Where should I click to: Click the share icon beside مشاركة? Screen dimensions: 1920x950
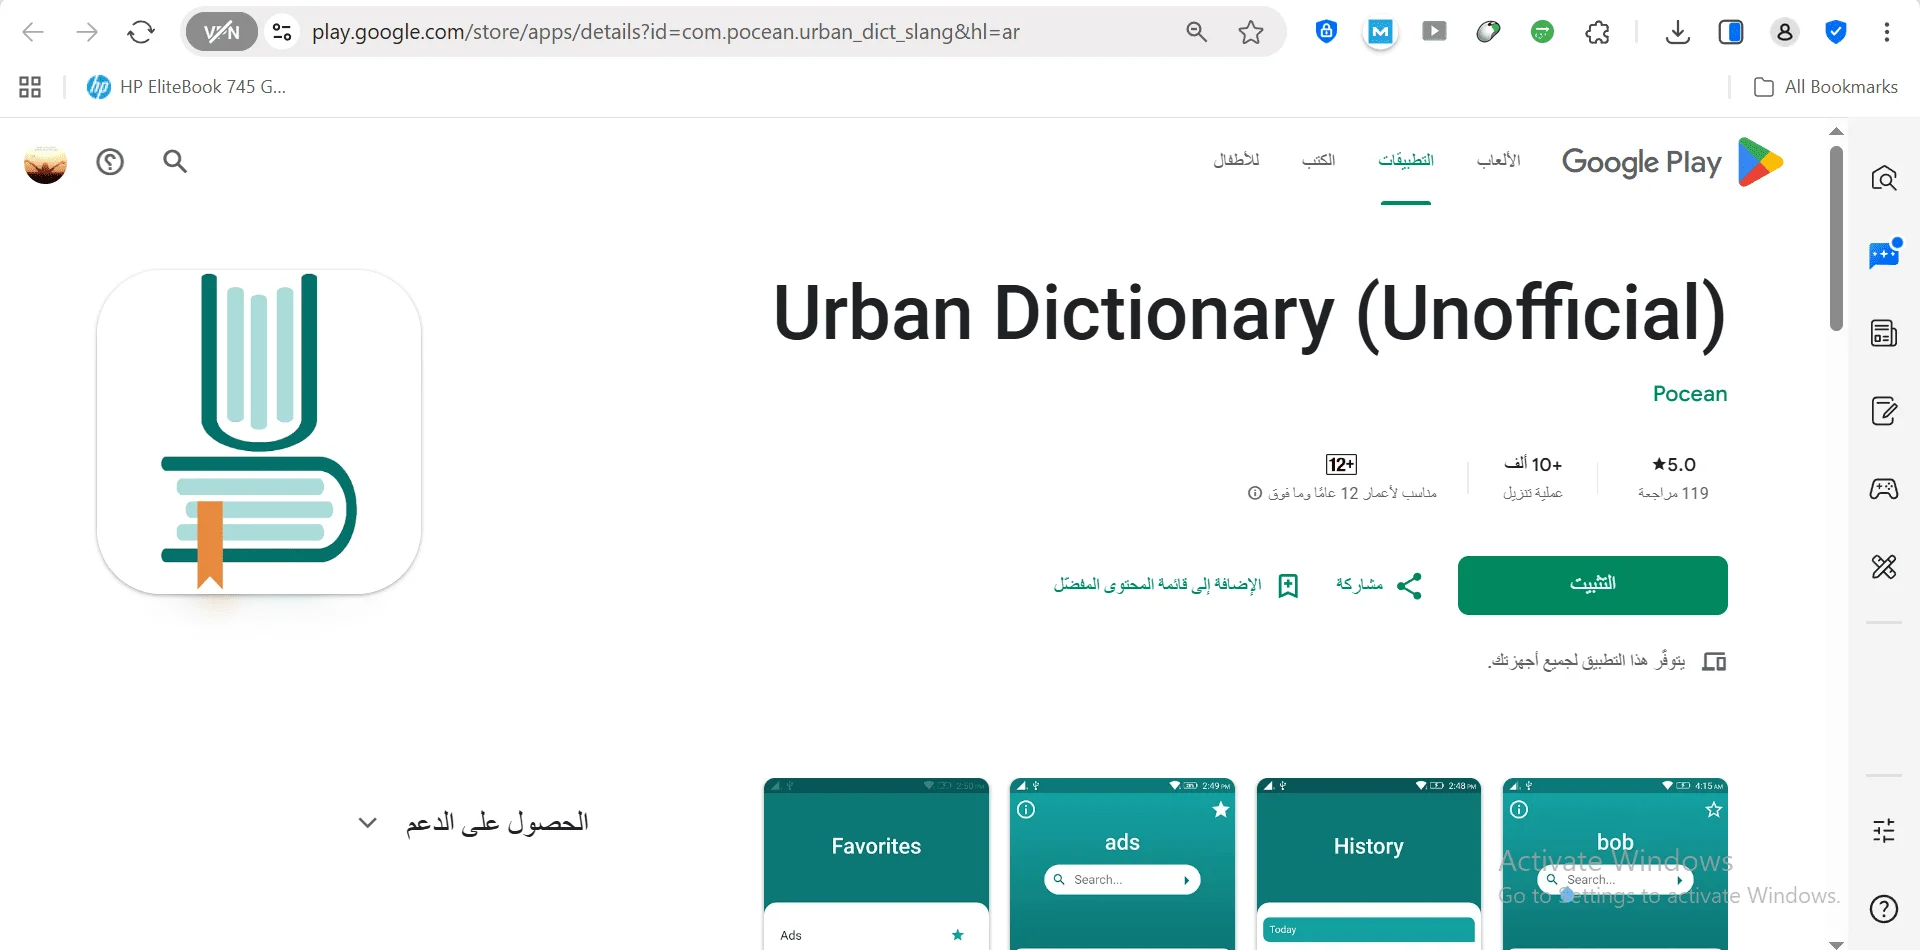click(x=1410, y=585)
